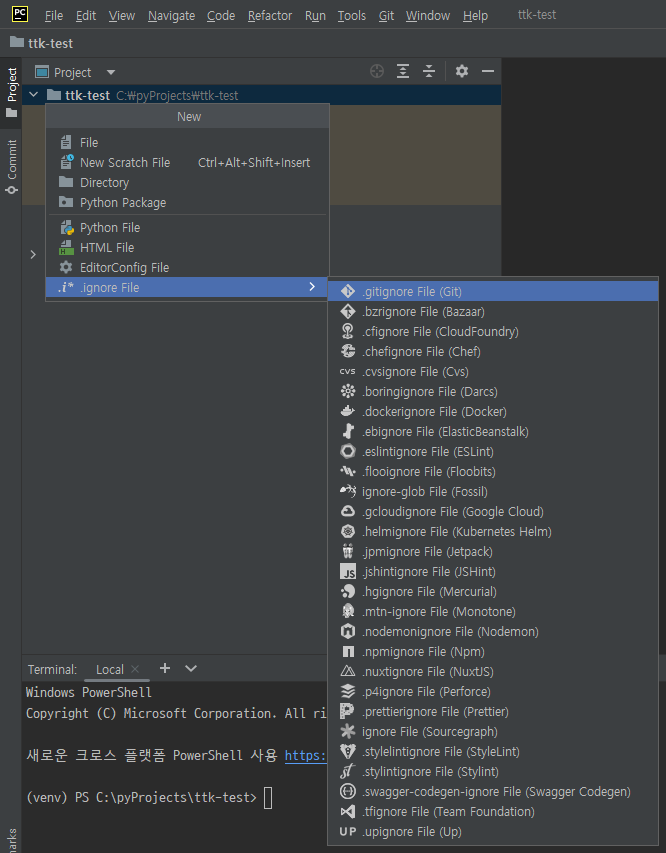Screen dimensions: 666x853
Task: Open the Project view dropdown arrow
Action: [x=111, y=72]
